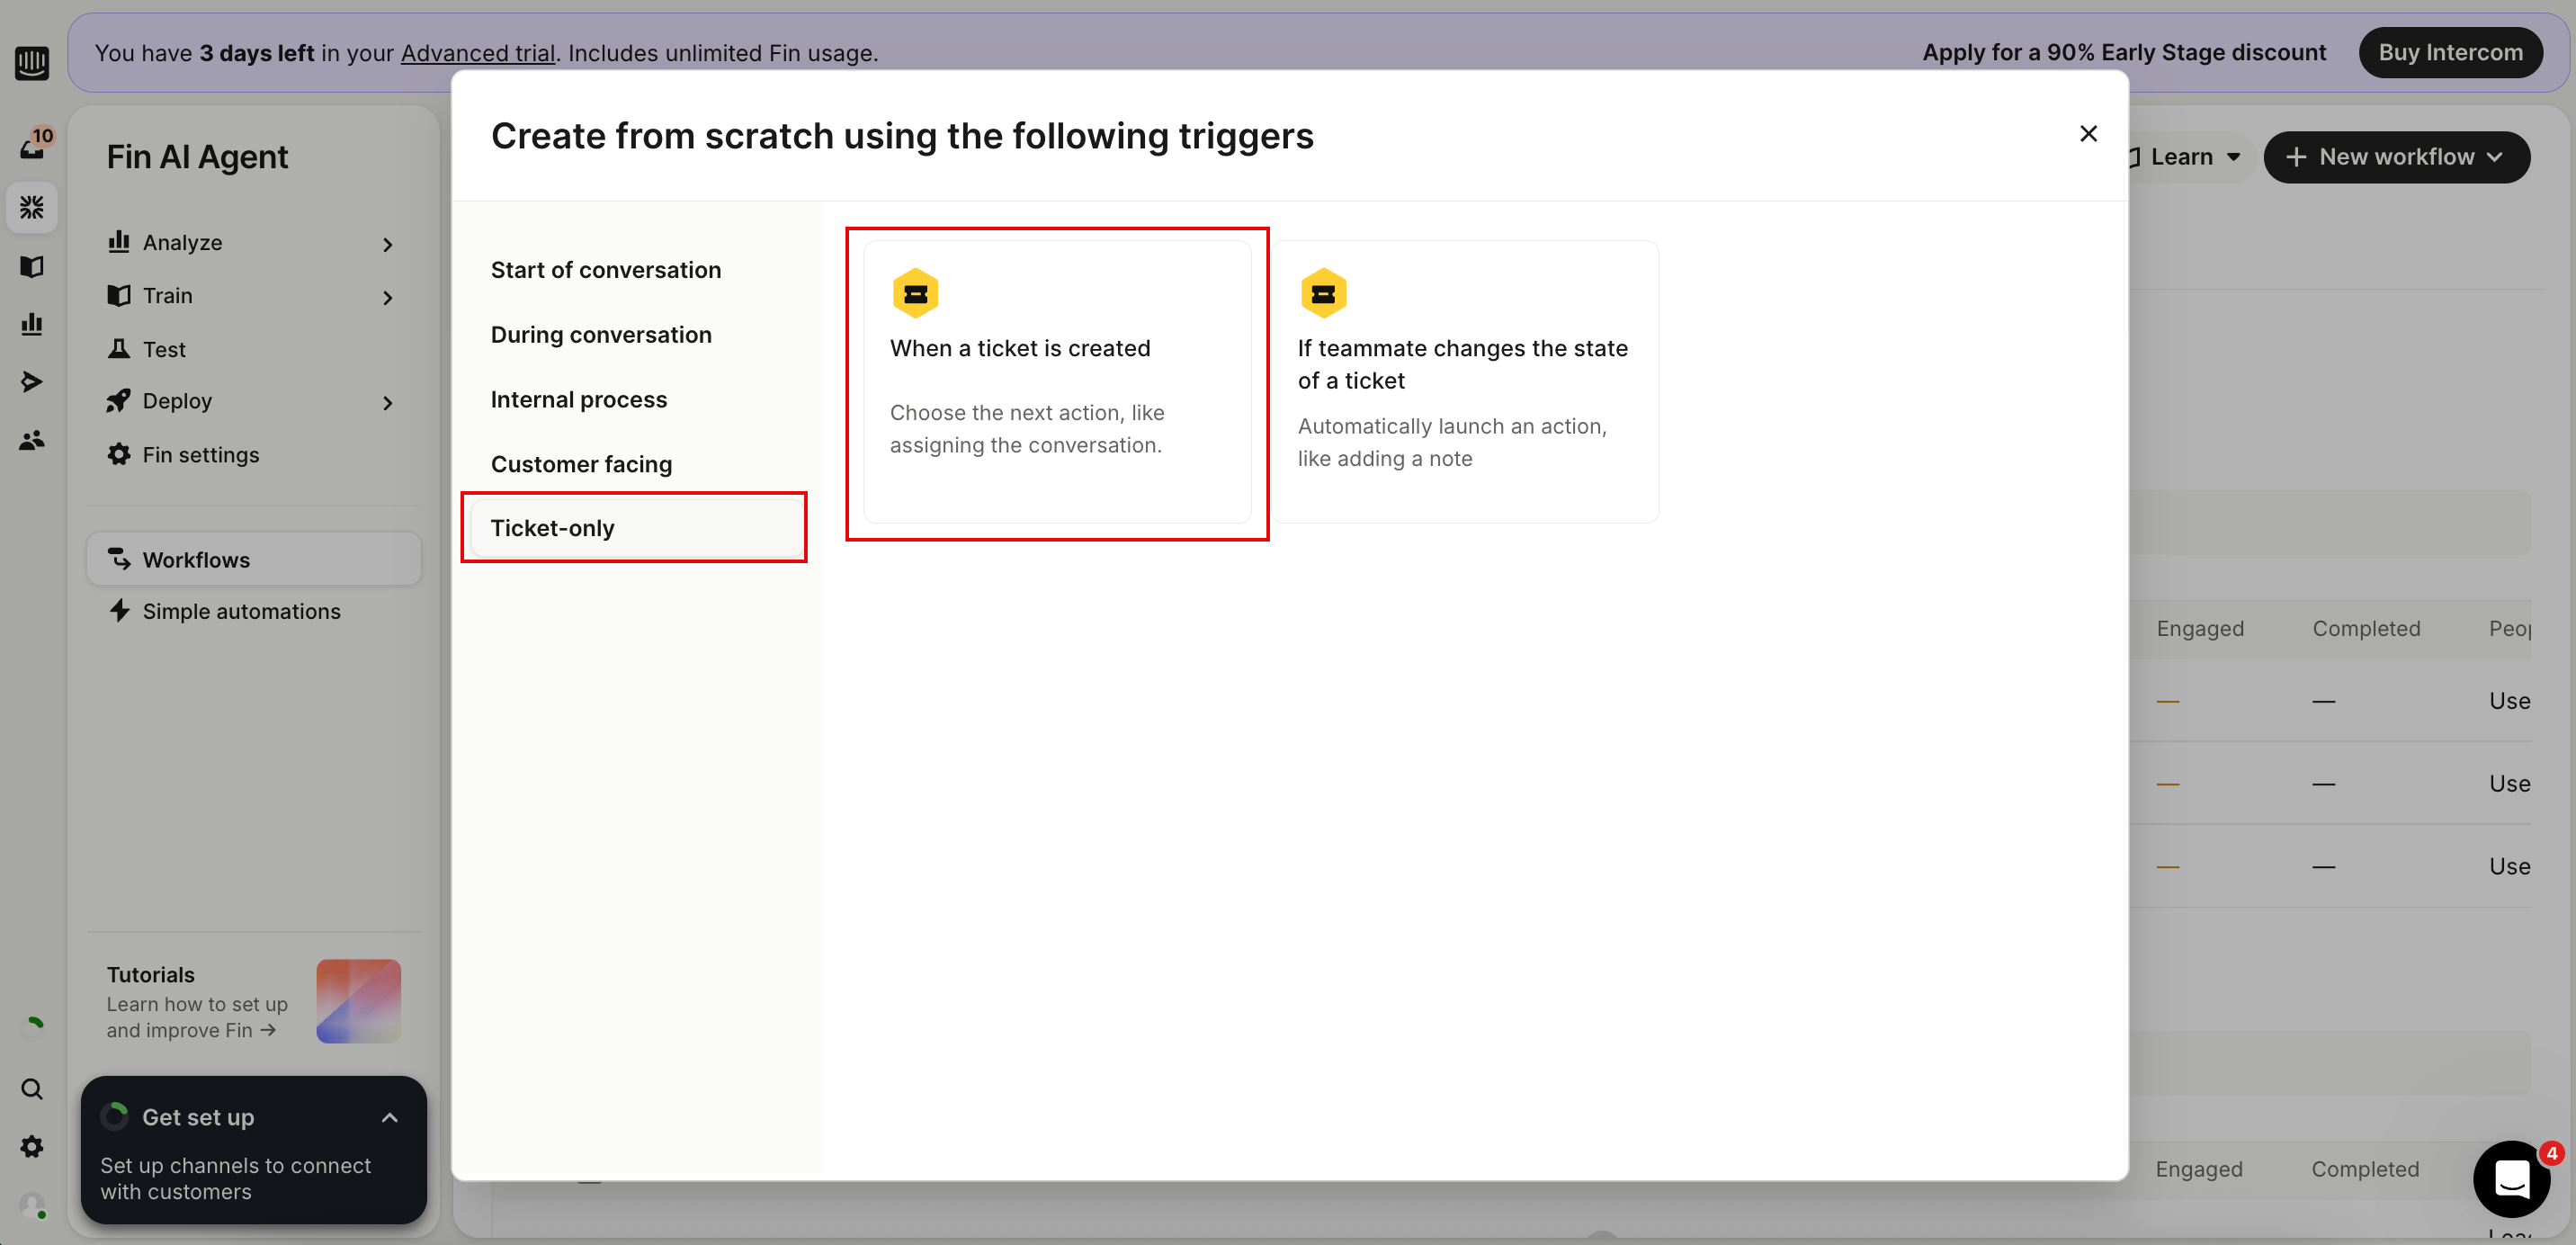The width and height of the screenshot is (2576, 1245).
Task: Open the Intercom messenger chat bubble
Action: [x=2511, y=1179]
